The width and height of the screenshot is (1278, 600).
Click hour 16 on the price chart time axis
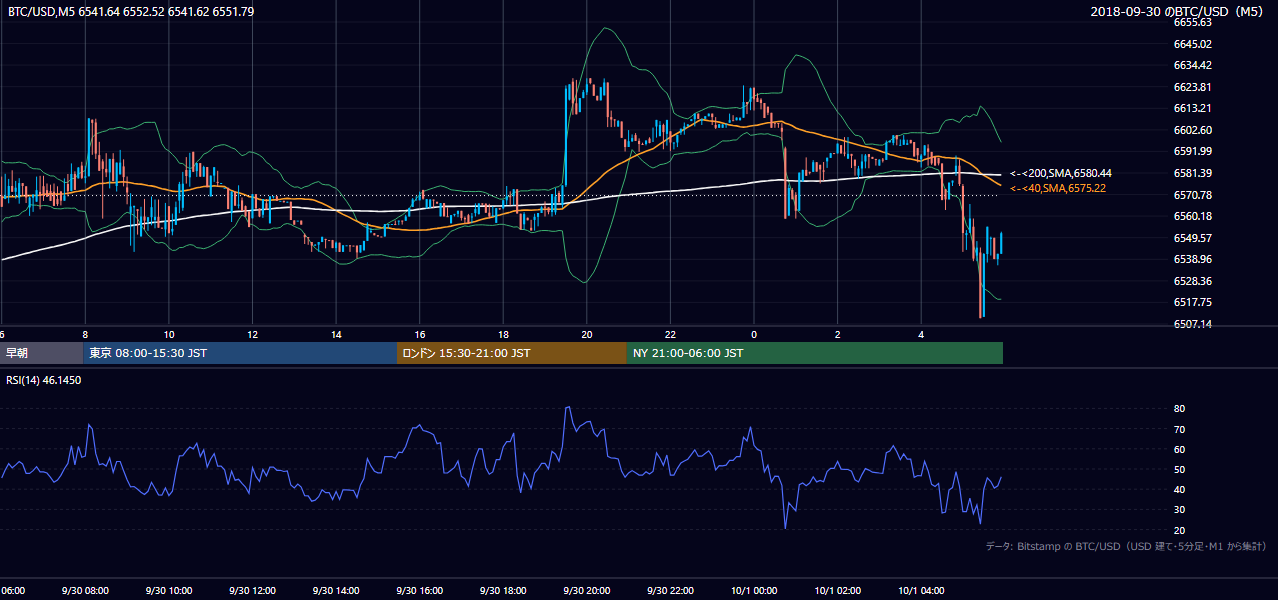click(420, 334)
